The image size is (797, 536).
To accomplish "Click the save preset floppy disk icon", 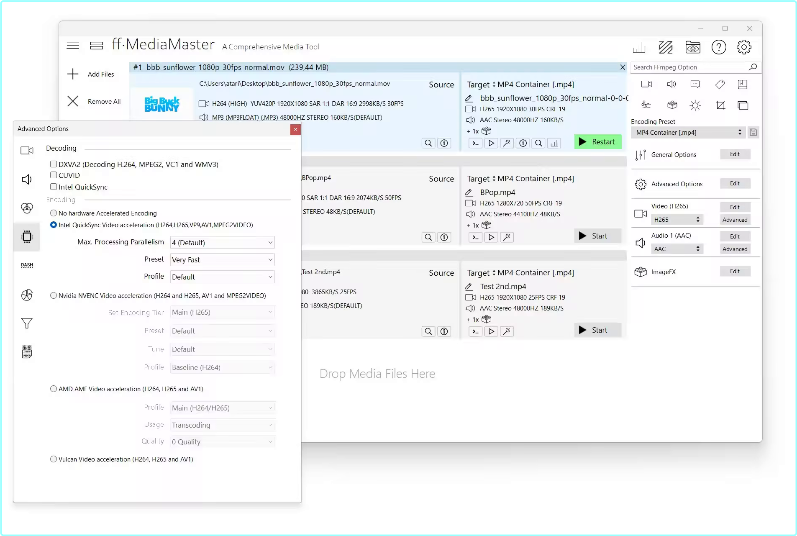I will point(753,132).
